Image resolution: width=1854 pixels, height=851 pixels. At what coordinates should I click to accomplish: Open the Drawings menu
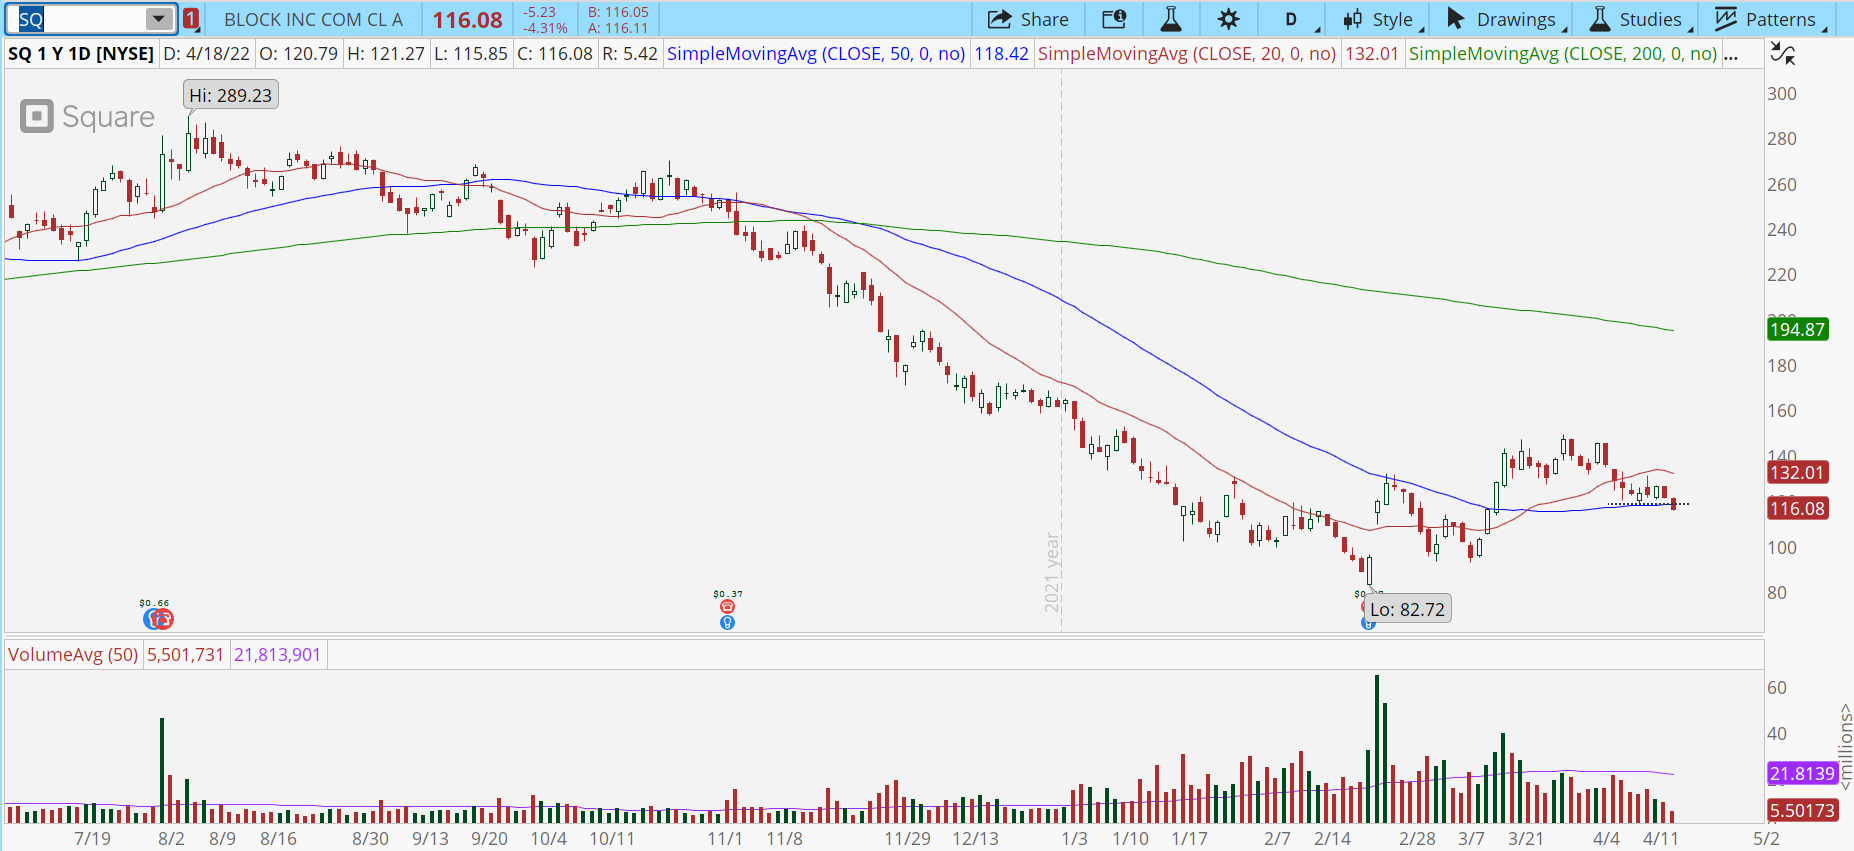pyautogui.click(x=1501, y=19)
